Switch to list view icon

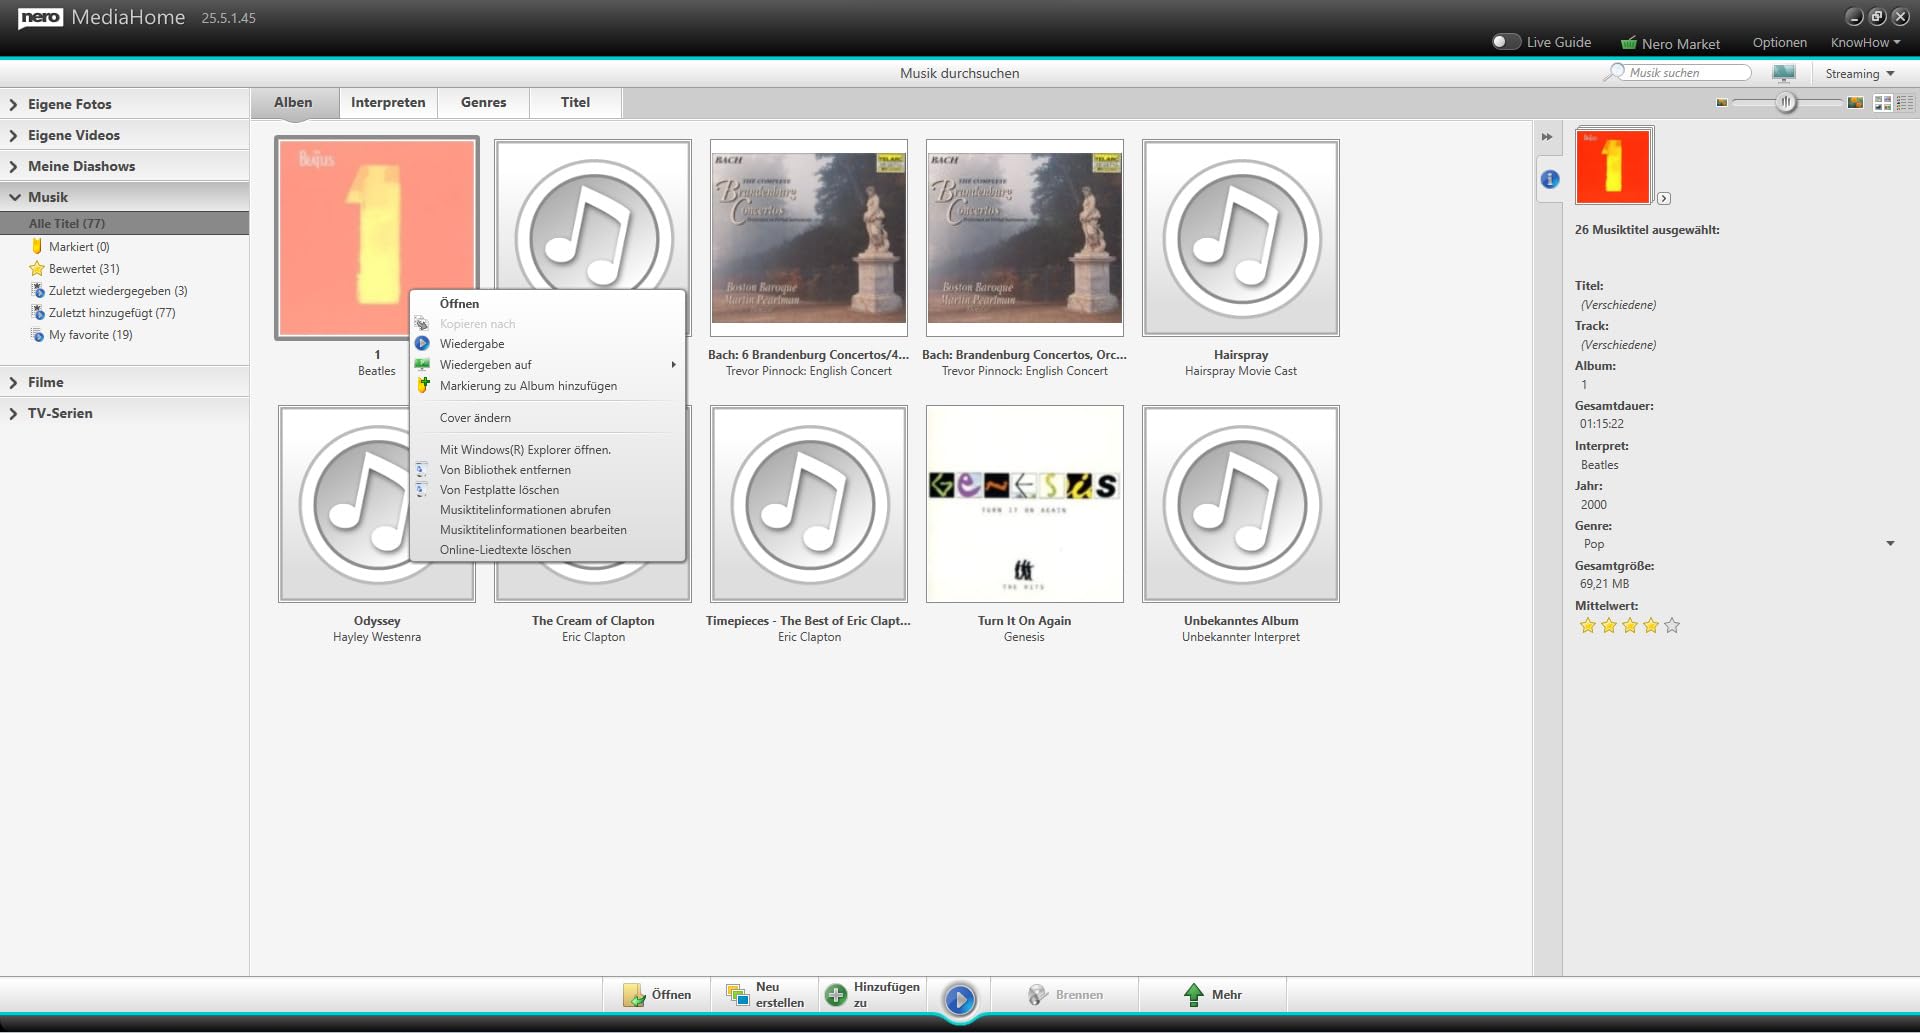tap(1904, 103)
